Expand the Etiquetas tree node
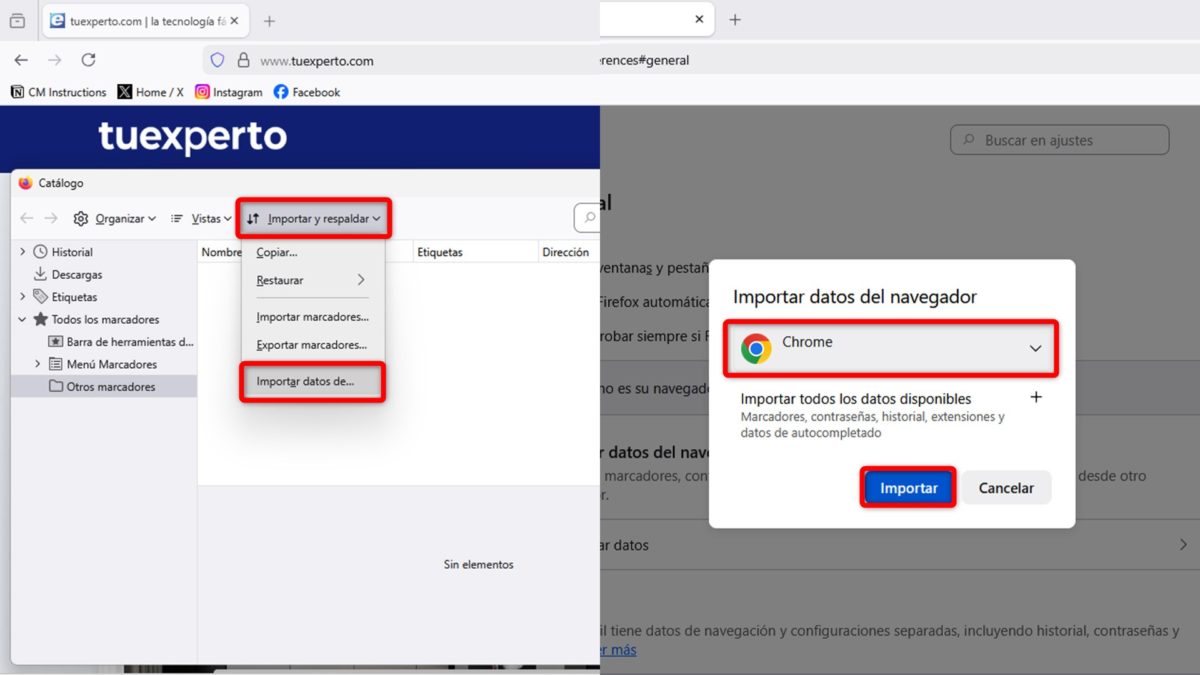Image resolution: width=1200 pixels, height=675 pixels. tap(23, 296)
